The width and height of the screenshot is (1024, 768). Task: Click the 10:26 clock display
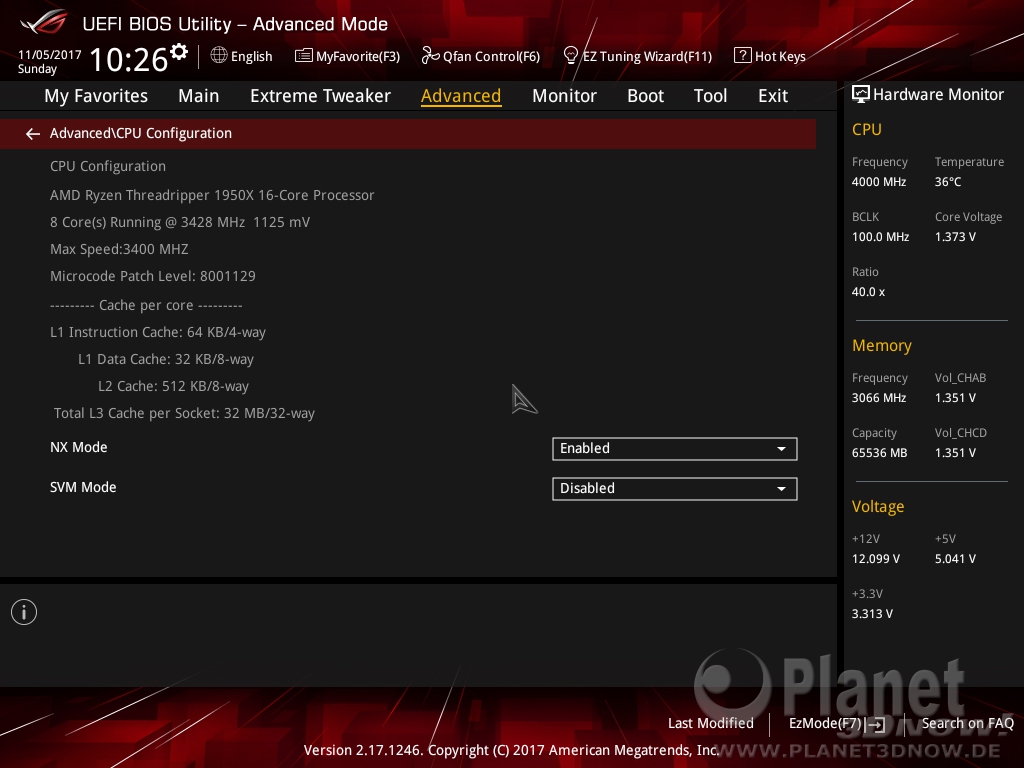[x=129, y=59]
